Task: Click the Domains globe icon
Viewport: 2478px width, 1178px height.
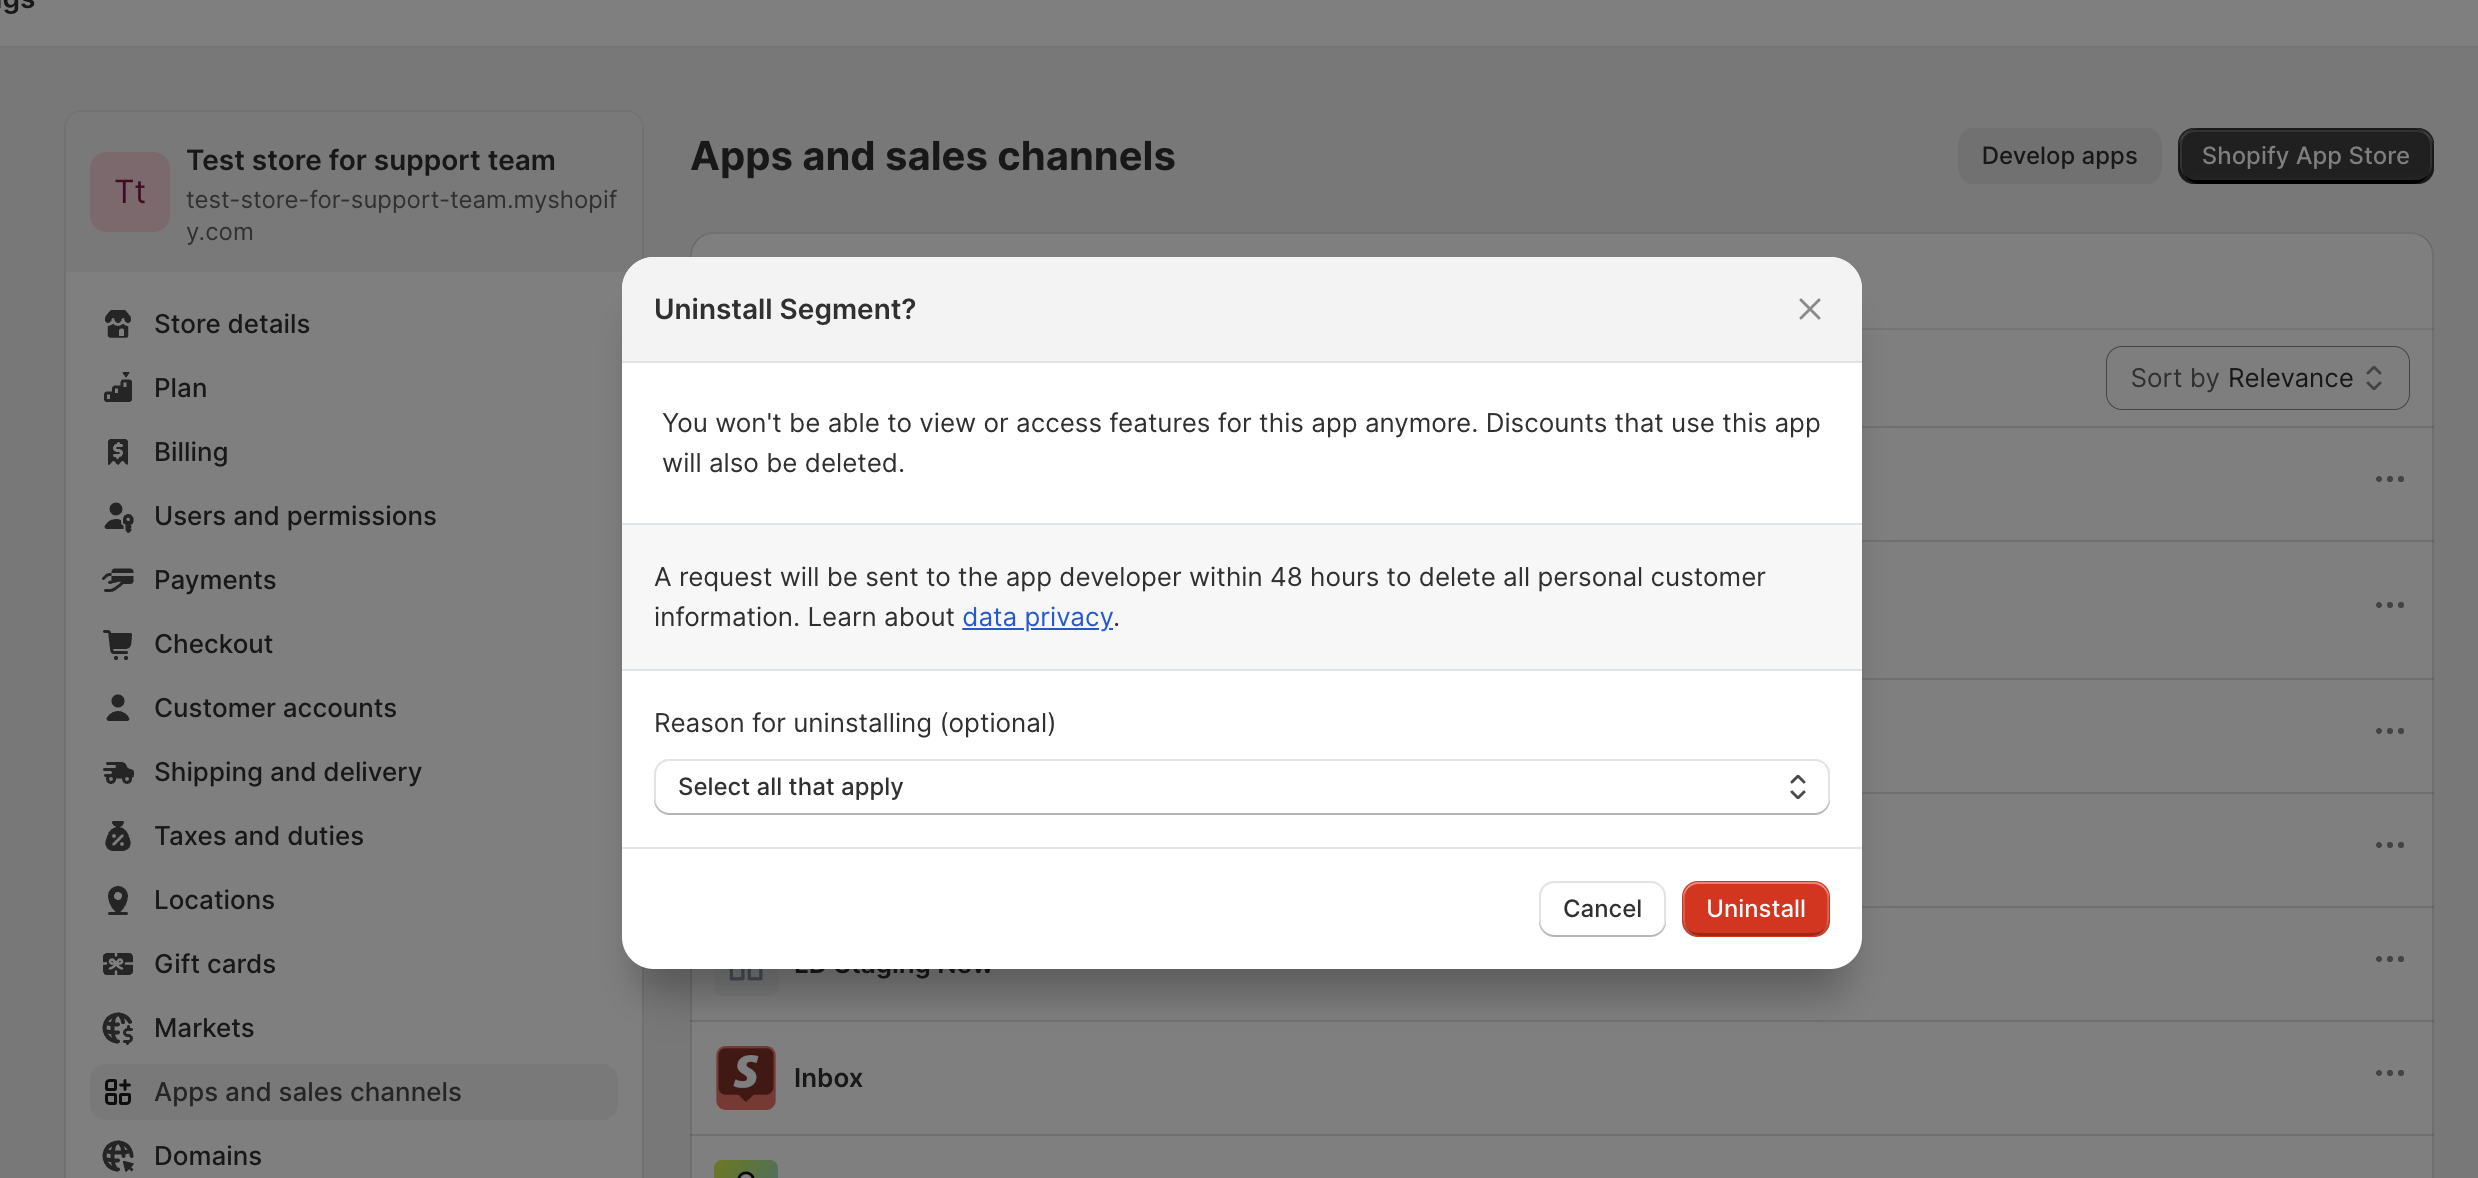Action: pyautogui.click(x=118, y=1156)
